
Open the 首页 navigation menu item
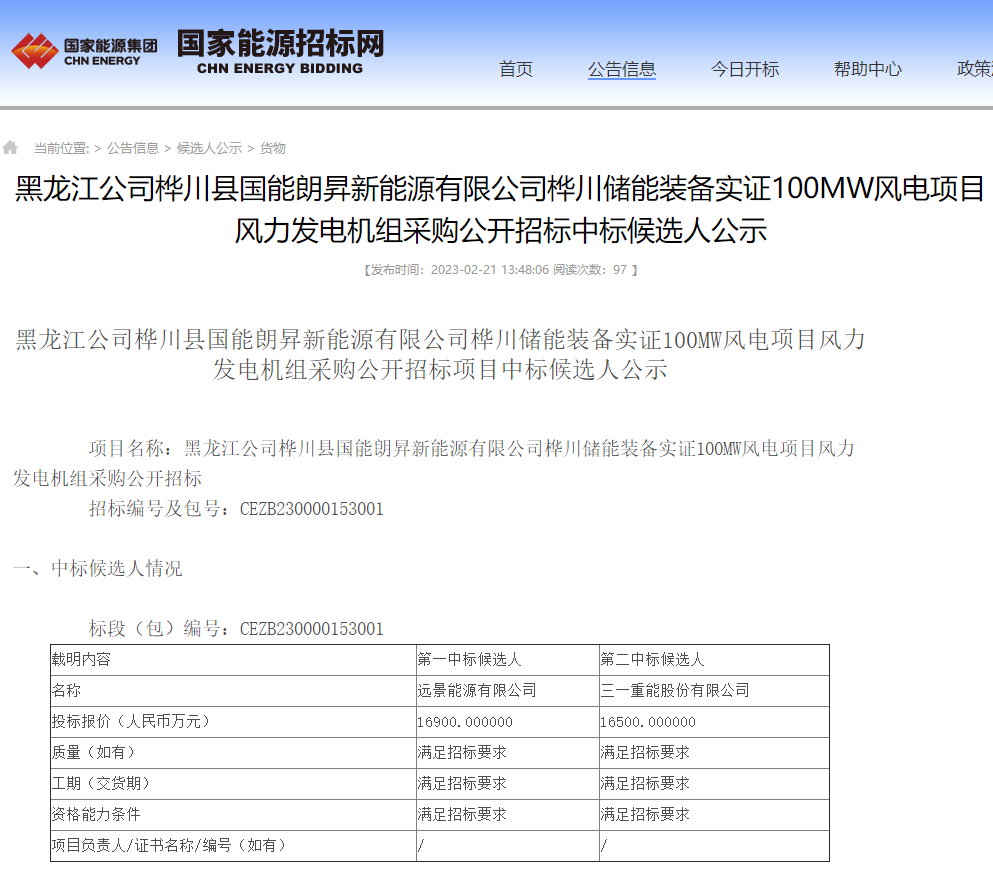516,69
